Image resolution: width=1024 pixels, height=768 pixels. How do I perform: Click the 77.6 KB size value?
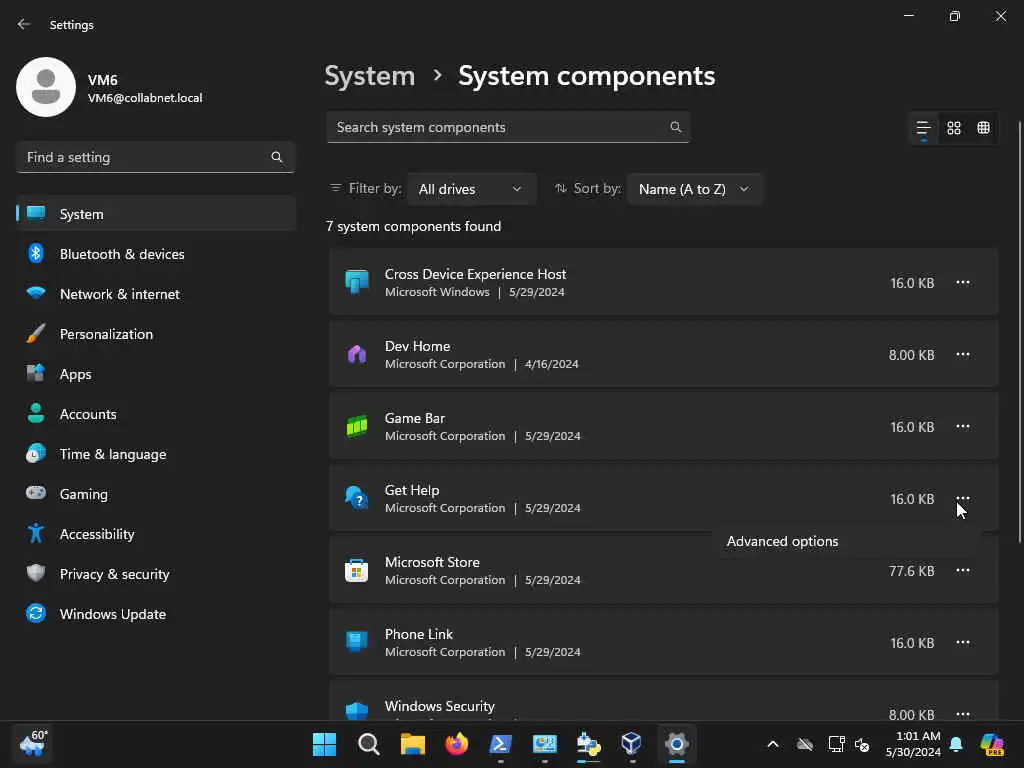[x=911, y=571]
